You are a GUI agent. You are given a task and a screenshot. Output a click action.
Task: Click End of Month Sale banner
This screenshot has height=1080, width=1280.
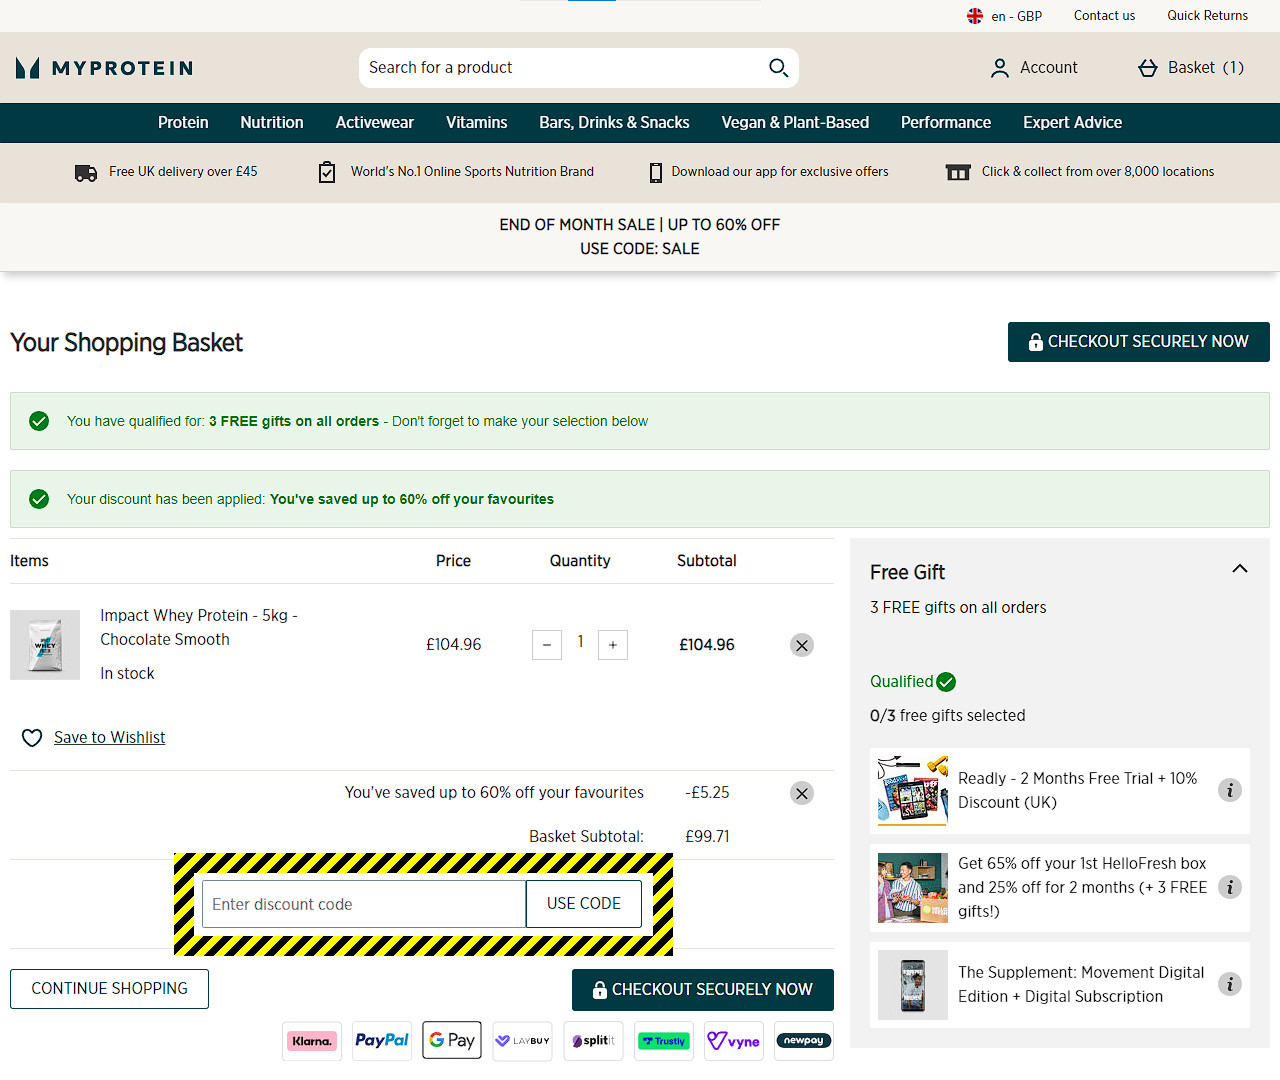640,237
